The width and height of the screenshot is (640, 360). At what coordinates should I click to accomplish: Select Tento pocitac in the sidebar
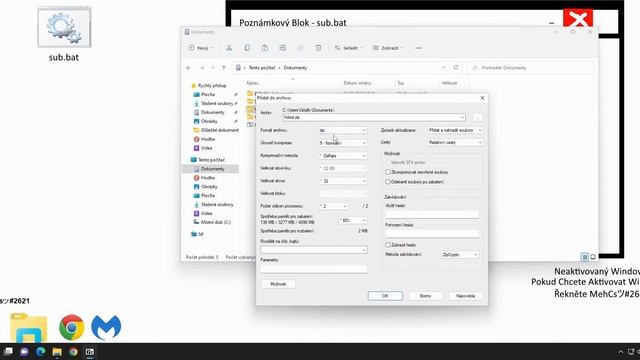tap(207, 160)
